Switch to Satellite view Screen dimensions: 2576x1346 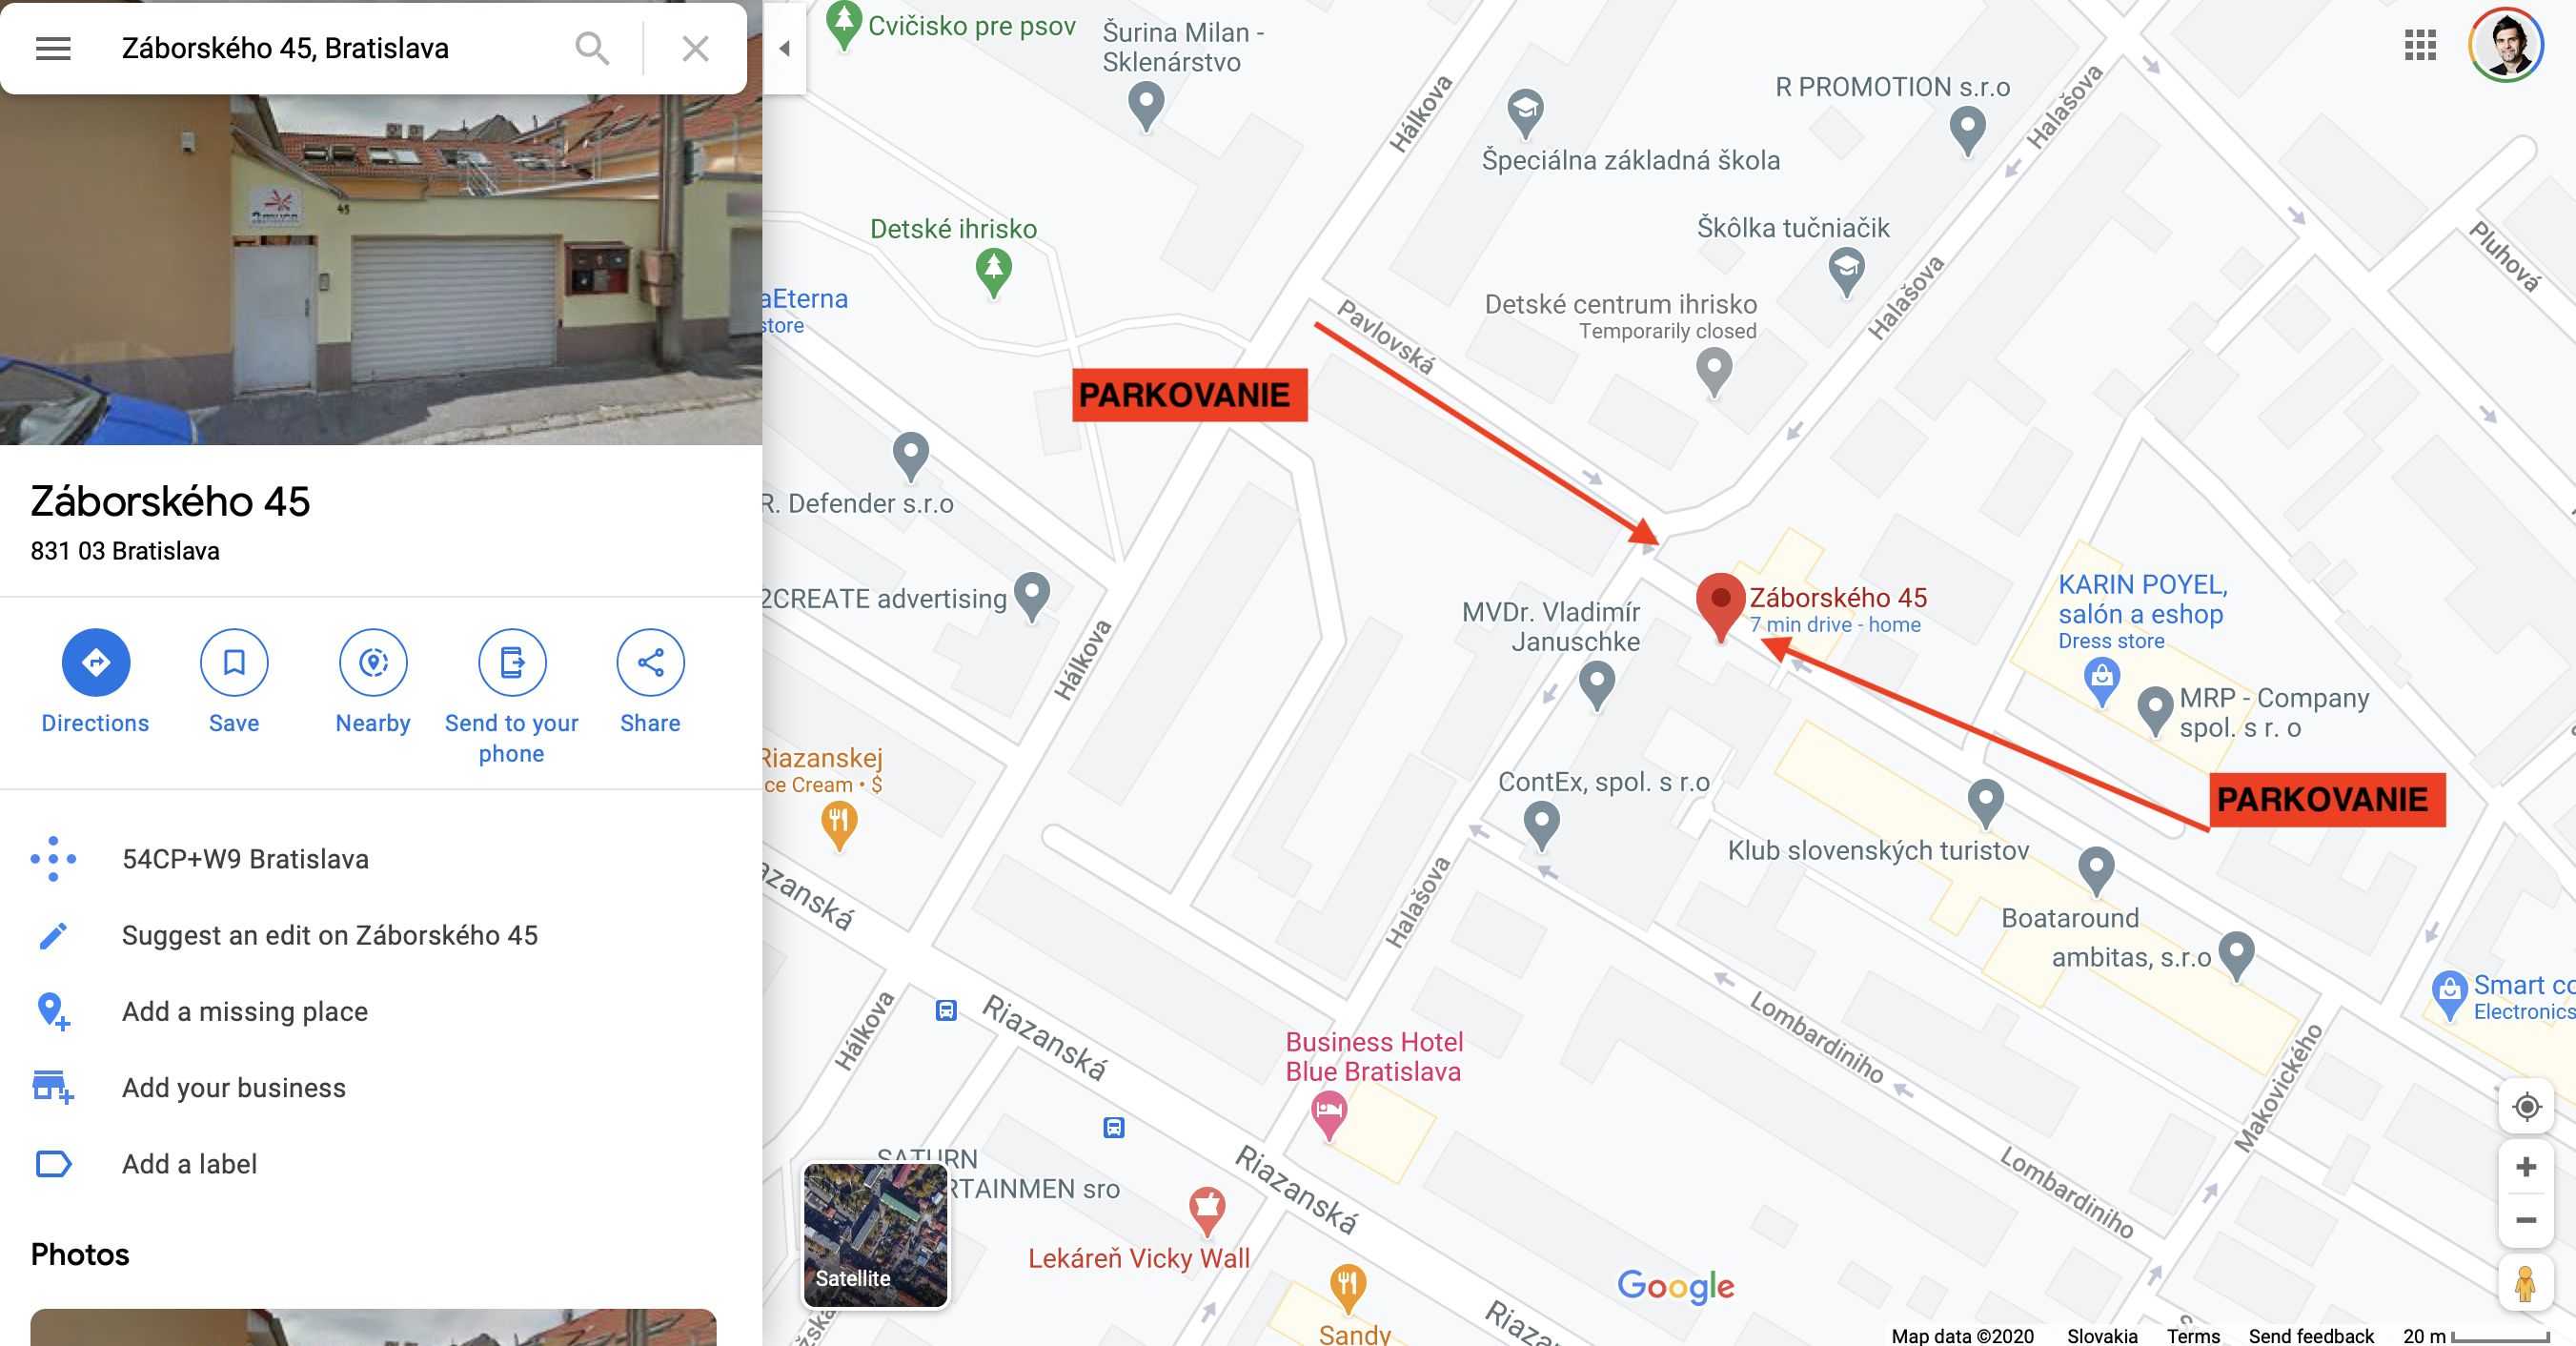(x=876, y=1235)
